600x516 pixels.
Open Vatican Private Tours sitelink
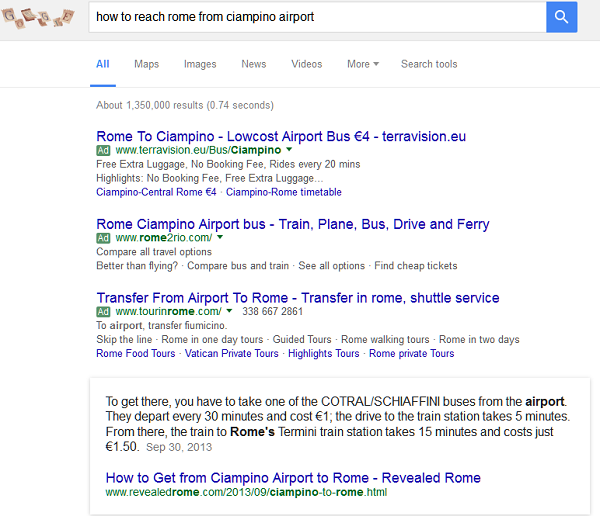232,353
